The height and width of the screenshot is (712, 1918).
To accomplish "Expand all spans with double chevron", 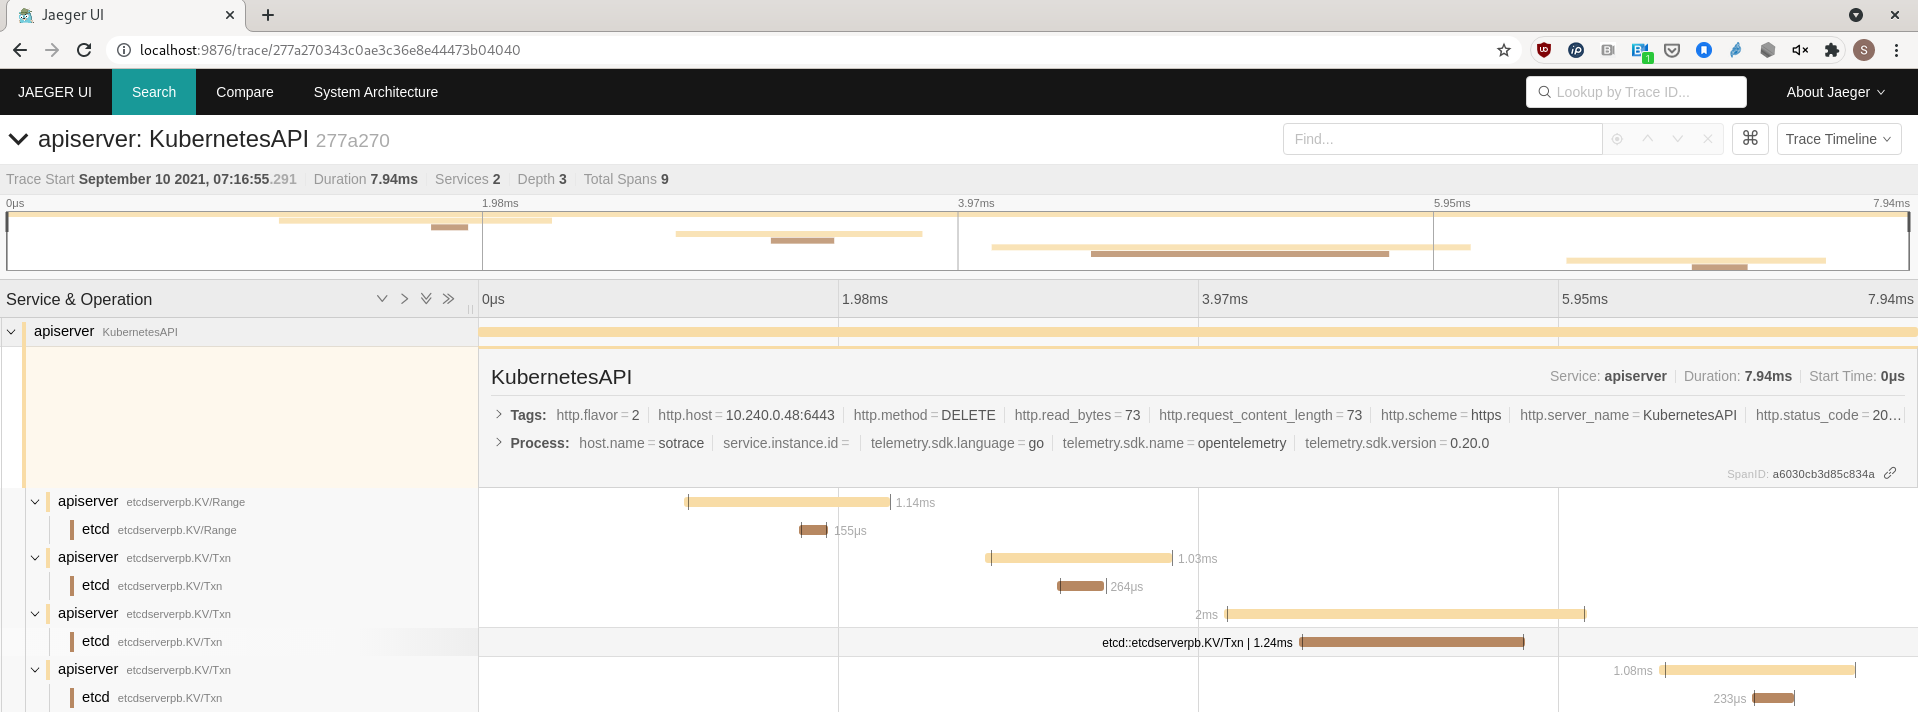I will [426, 299].
